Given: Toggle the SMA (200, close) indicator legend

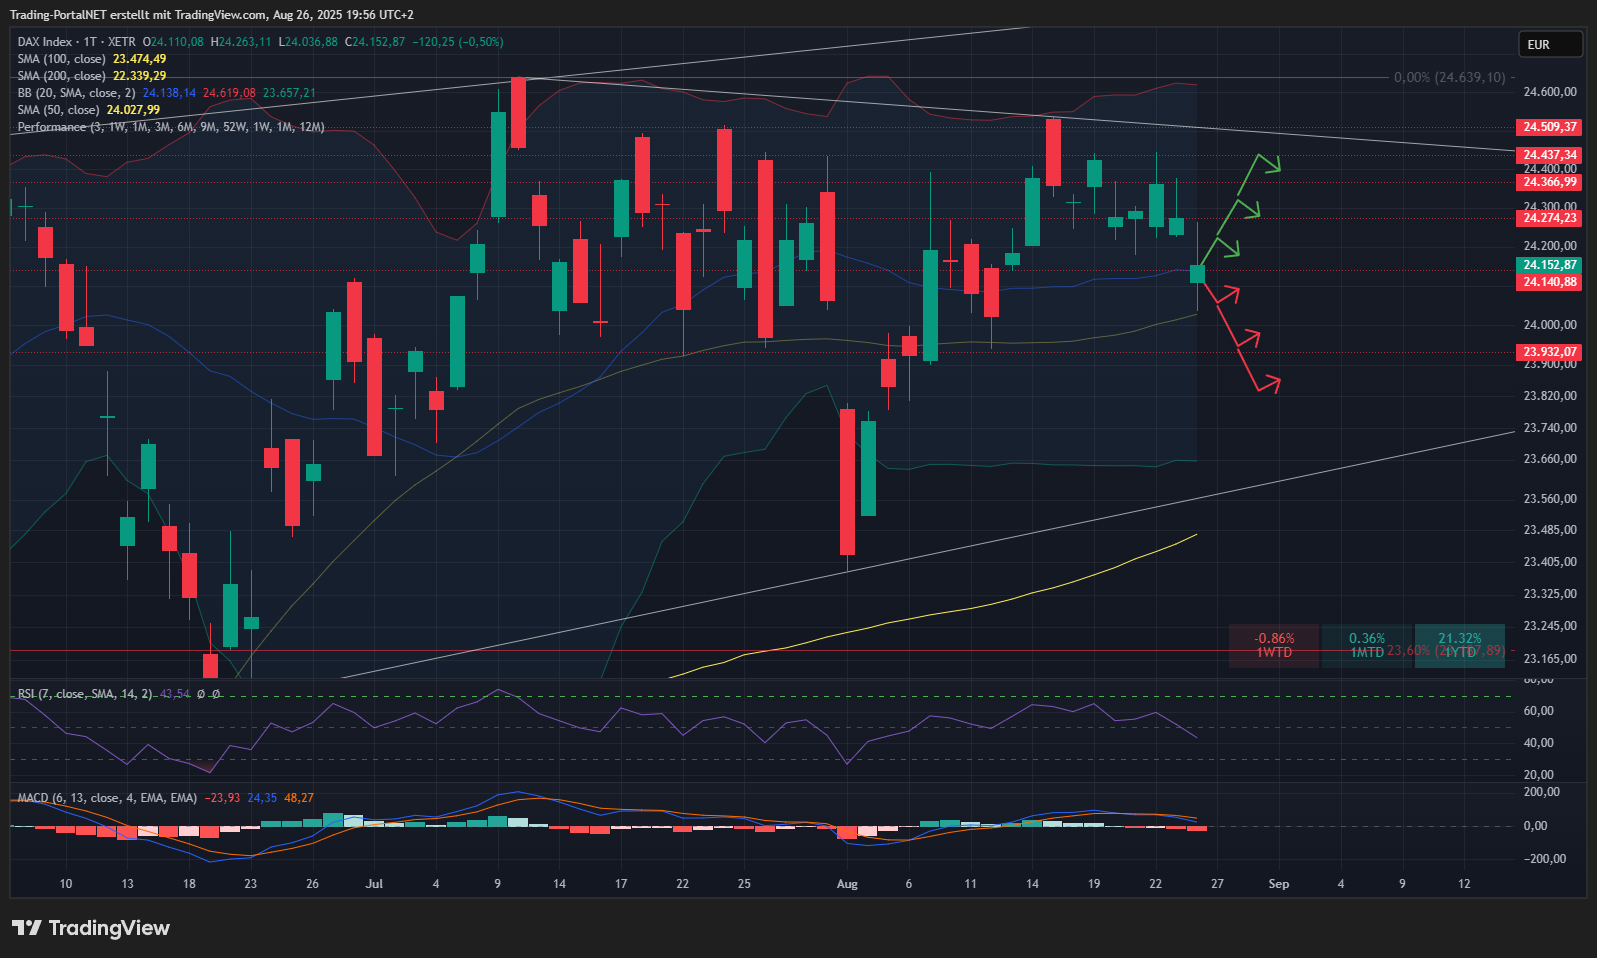Looking at the screenshot, I should (x=62, y=76).
